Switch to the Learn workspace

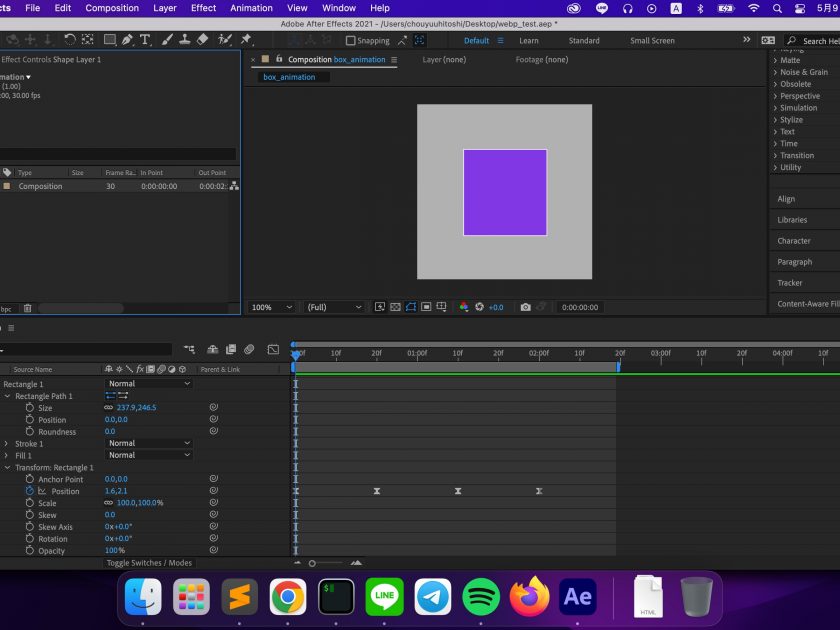(528, 41)
